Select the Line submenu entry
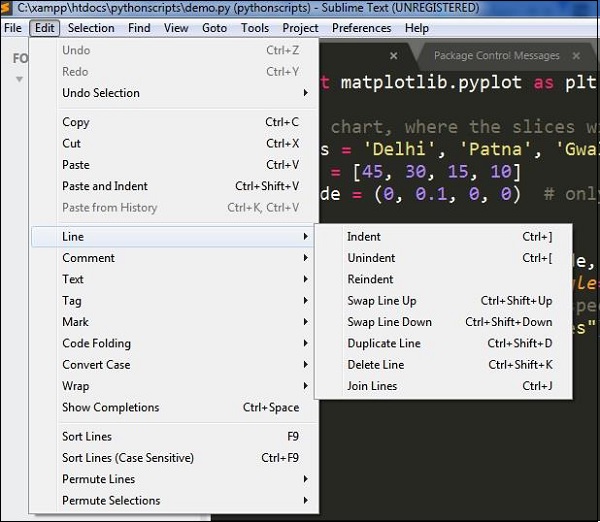This screenshot has height=522, width=600. pos(174,237)
